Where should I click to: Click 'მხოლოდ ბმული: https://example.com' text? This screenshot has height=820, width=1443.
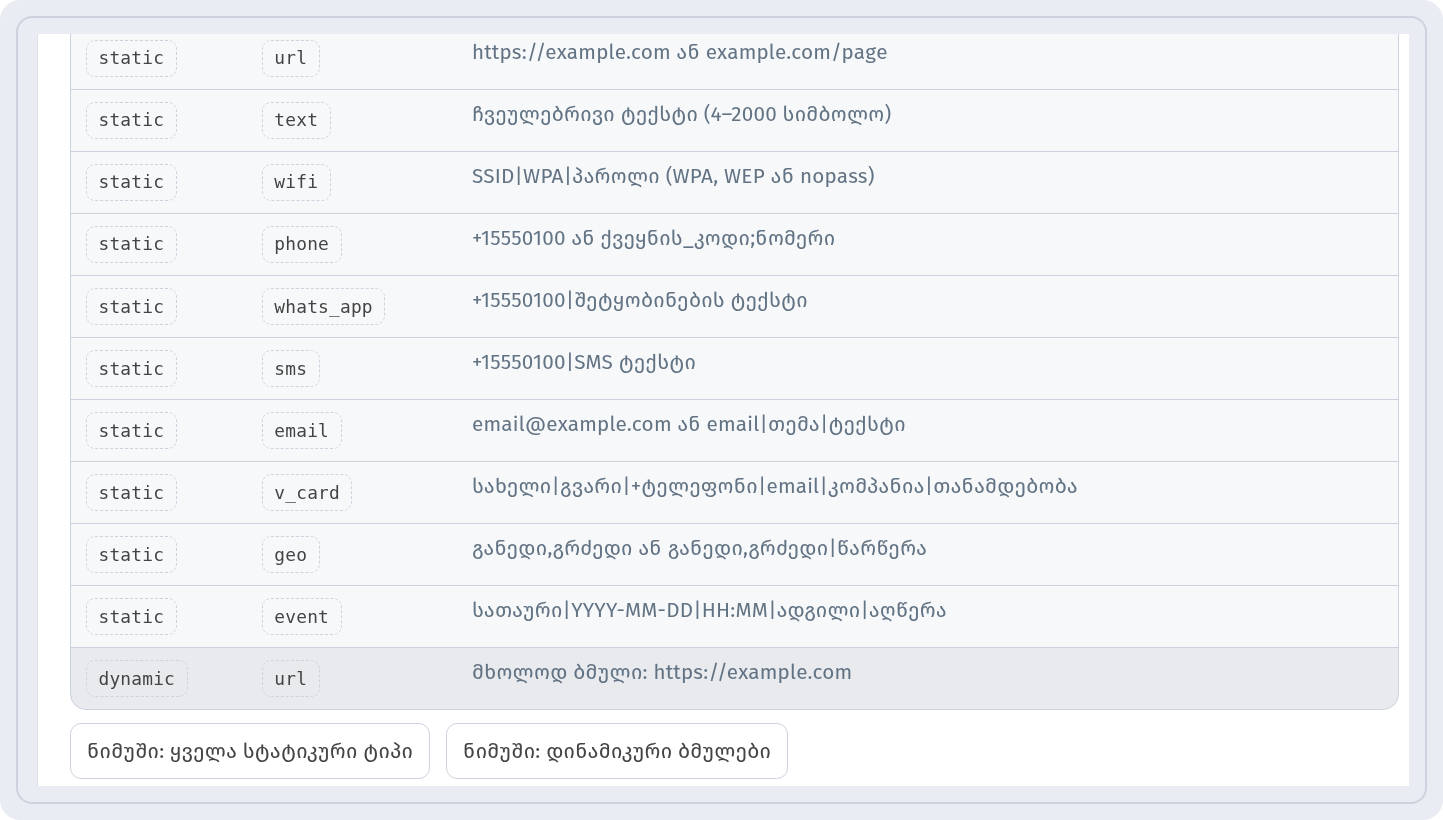tap(662, 672)
